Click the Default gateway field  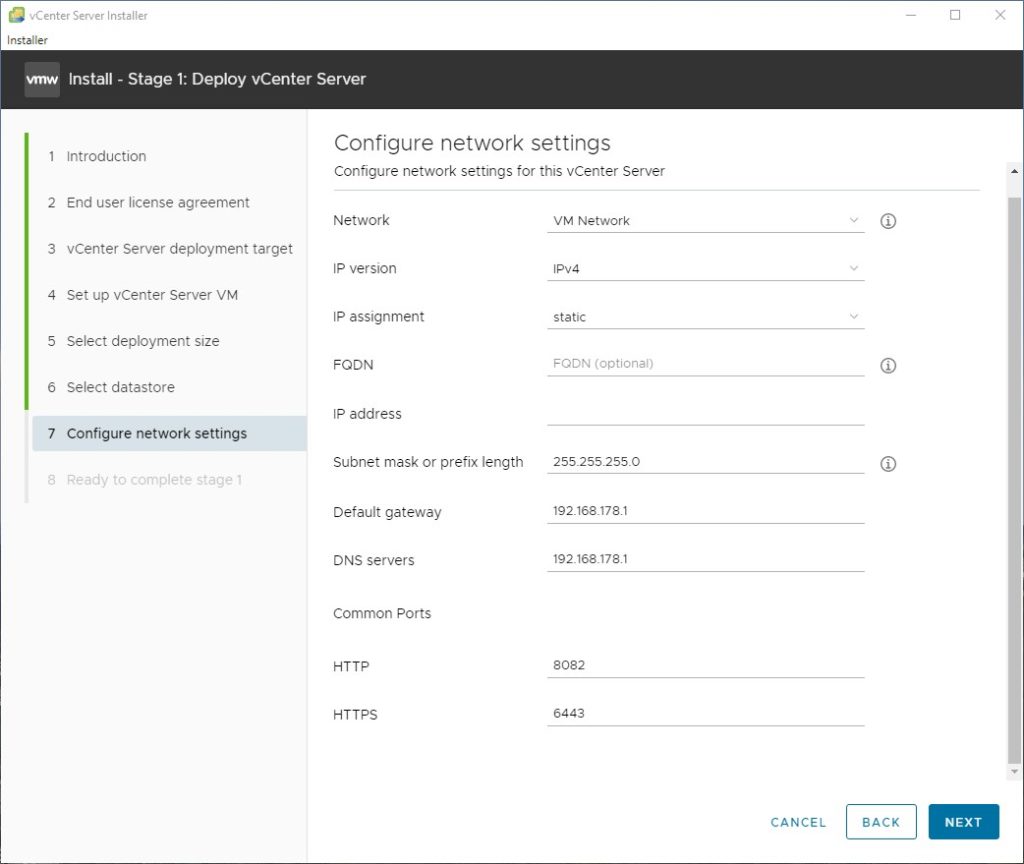click(705, 511)
